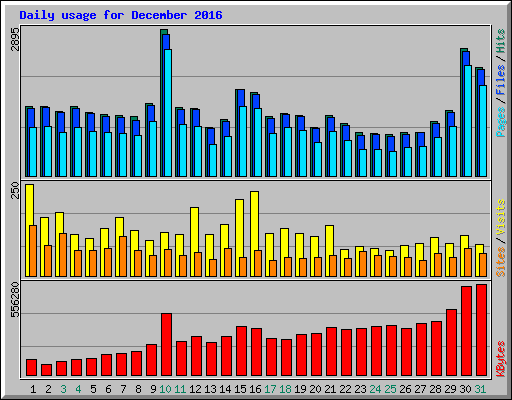Click the 250 axis value label

(16, 190)
